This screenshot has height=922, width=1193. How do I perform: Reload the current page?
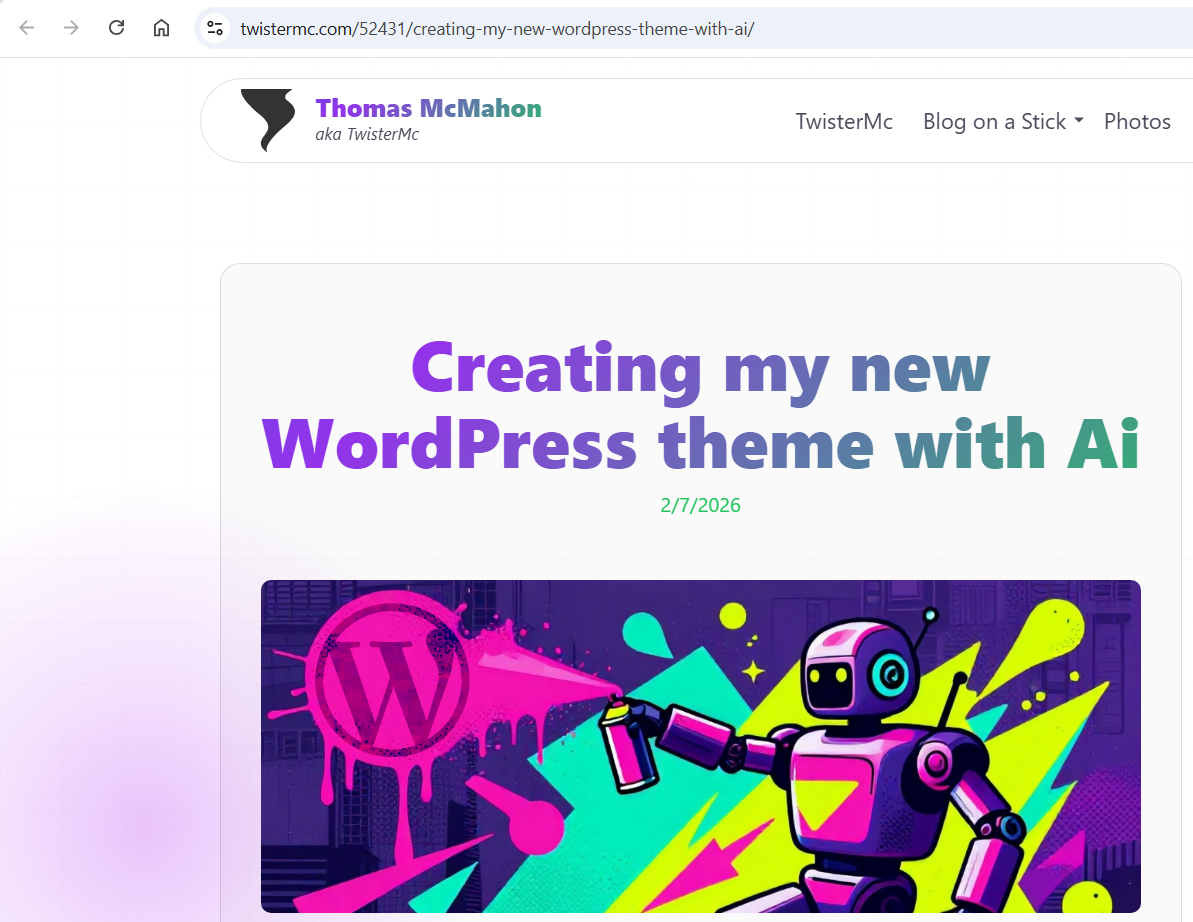point(116,28)
